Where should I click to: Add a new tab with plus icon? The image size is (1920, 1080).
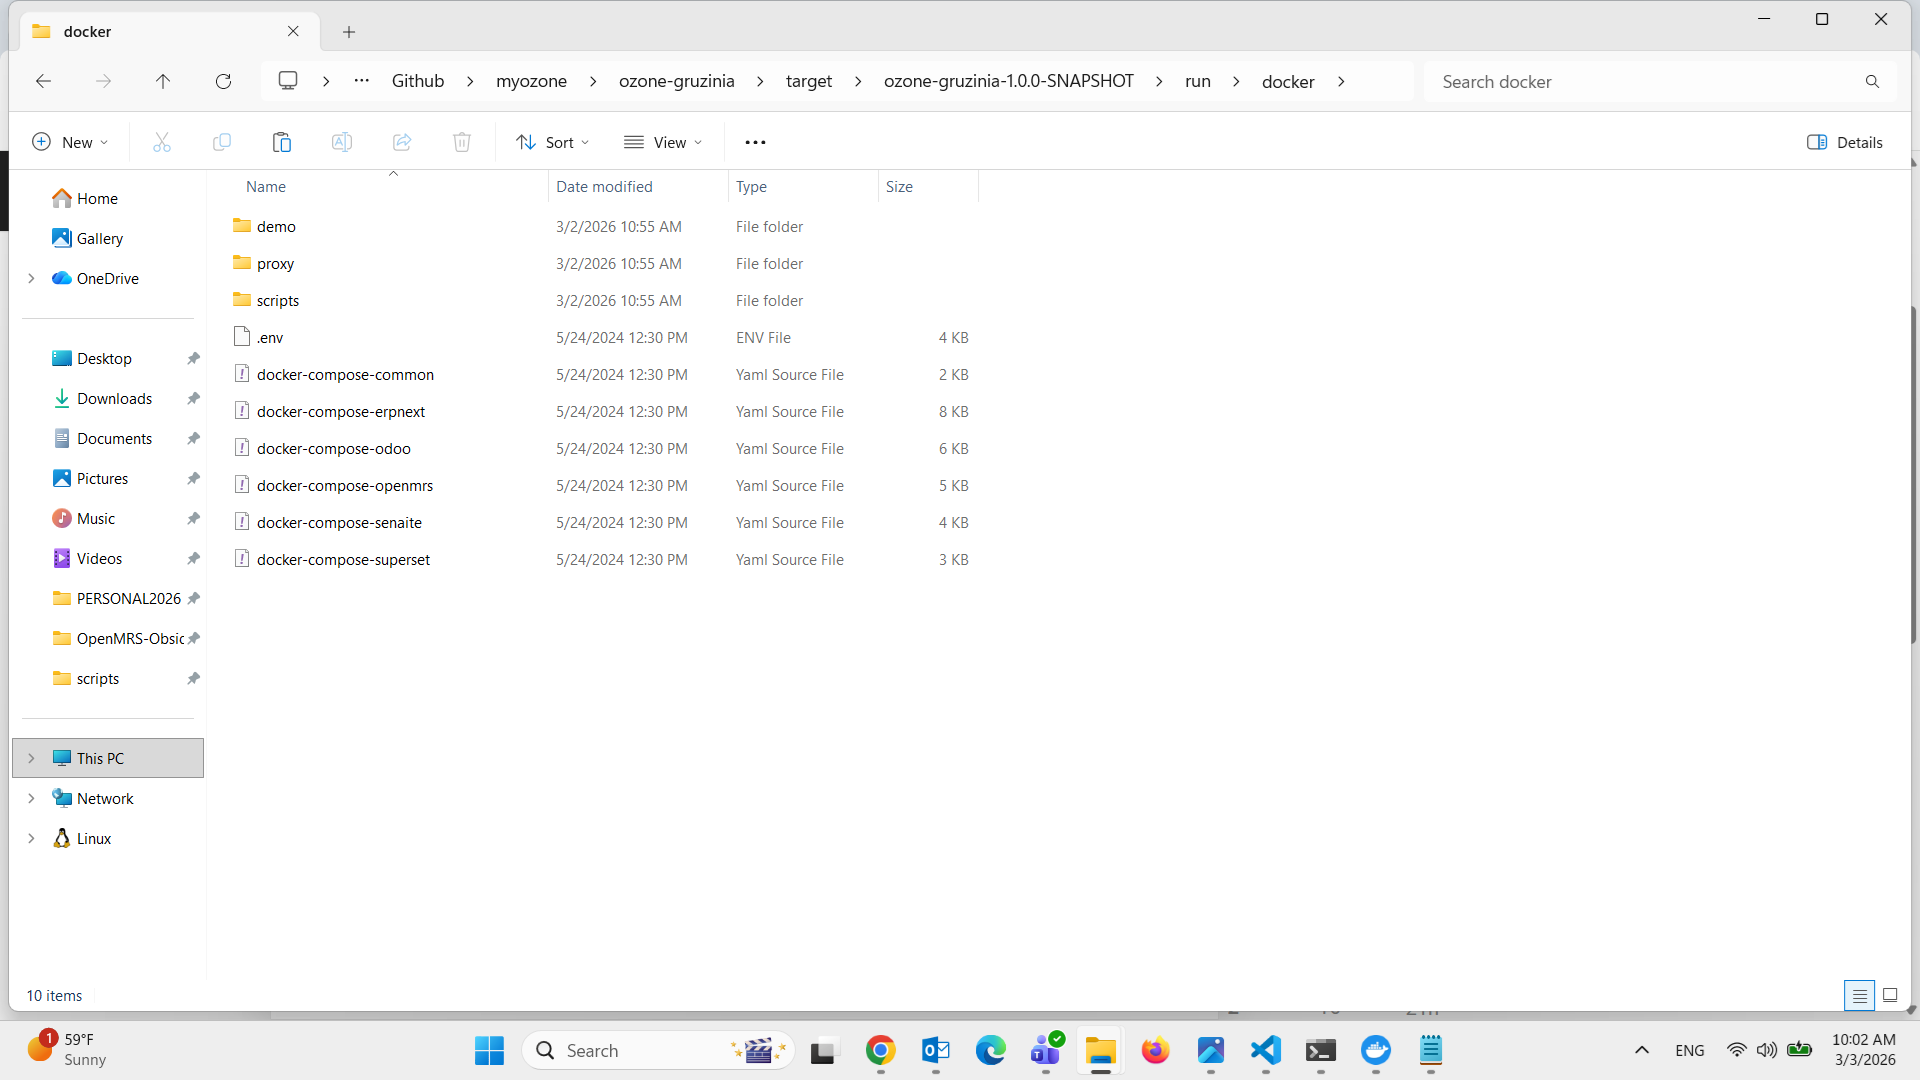point(349,32)
